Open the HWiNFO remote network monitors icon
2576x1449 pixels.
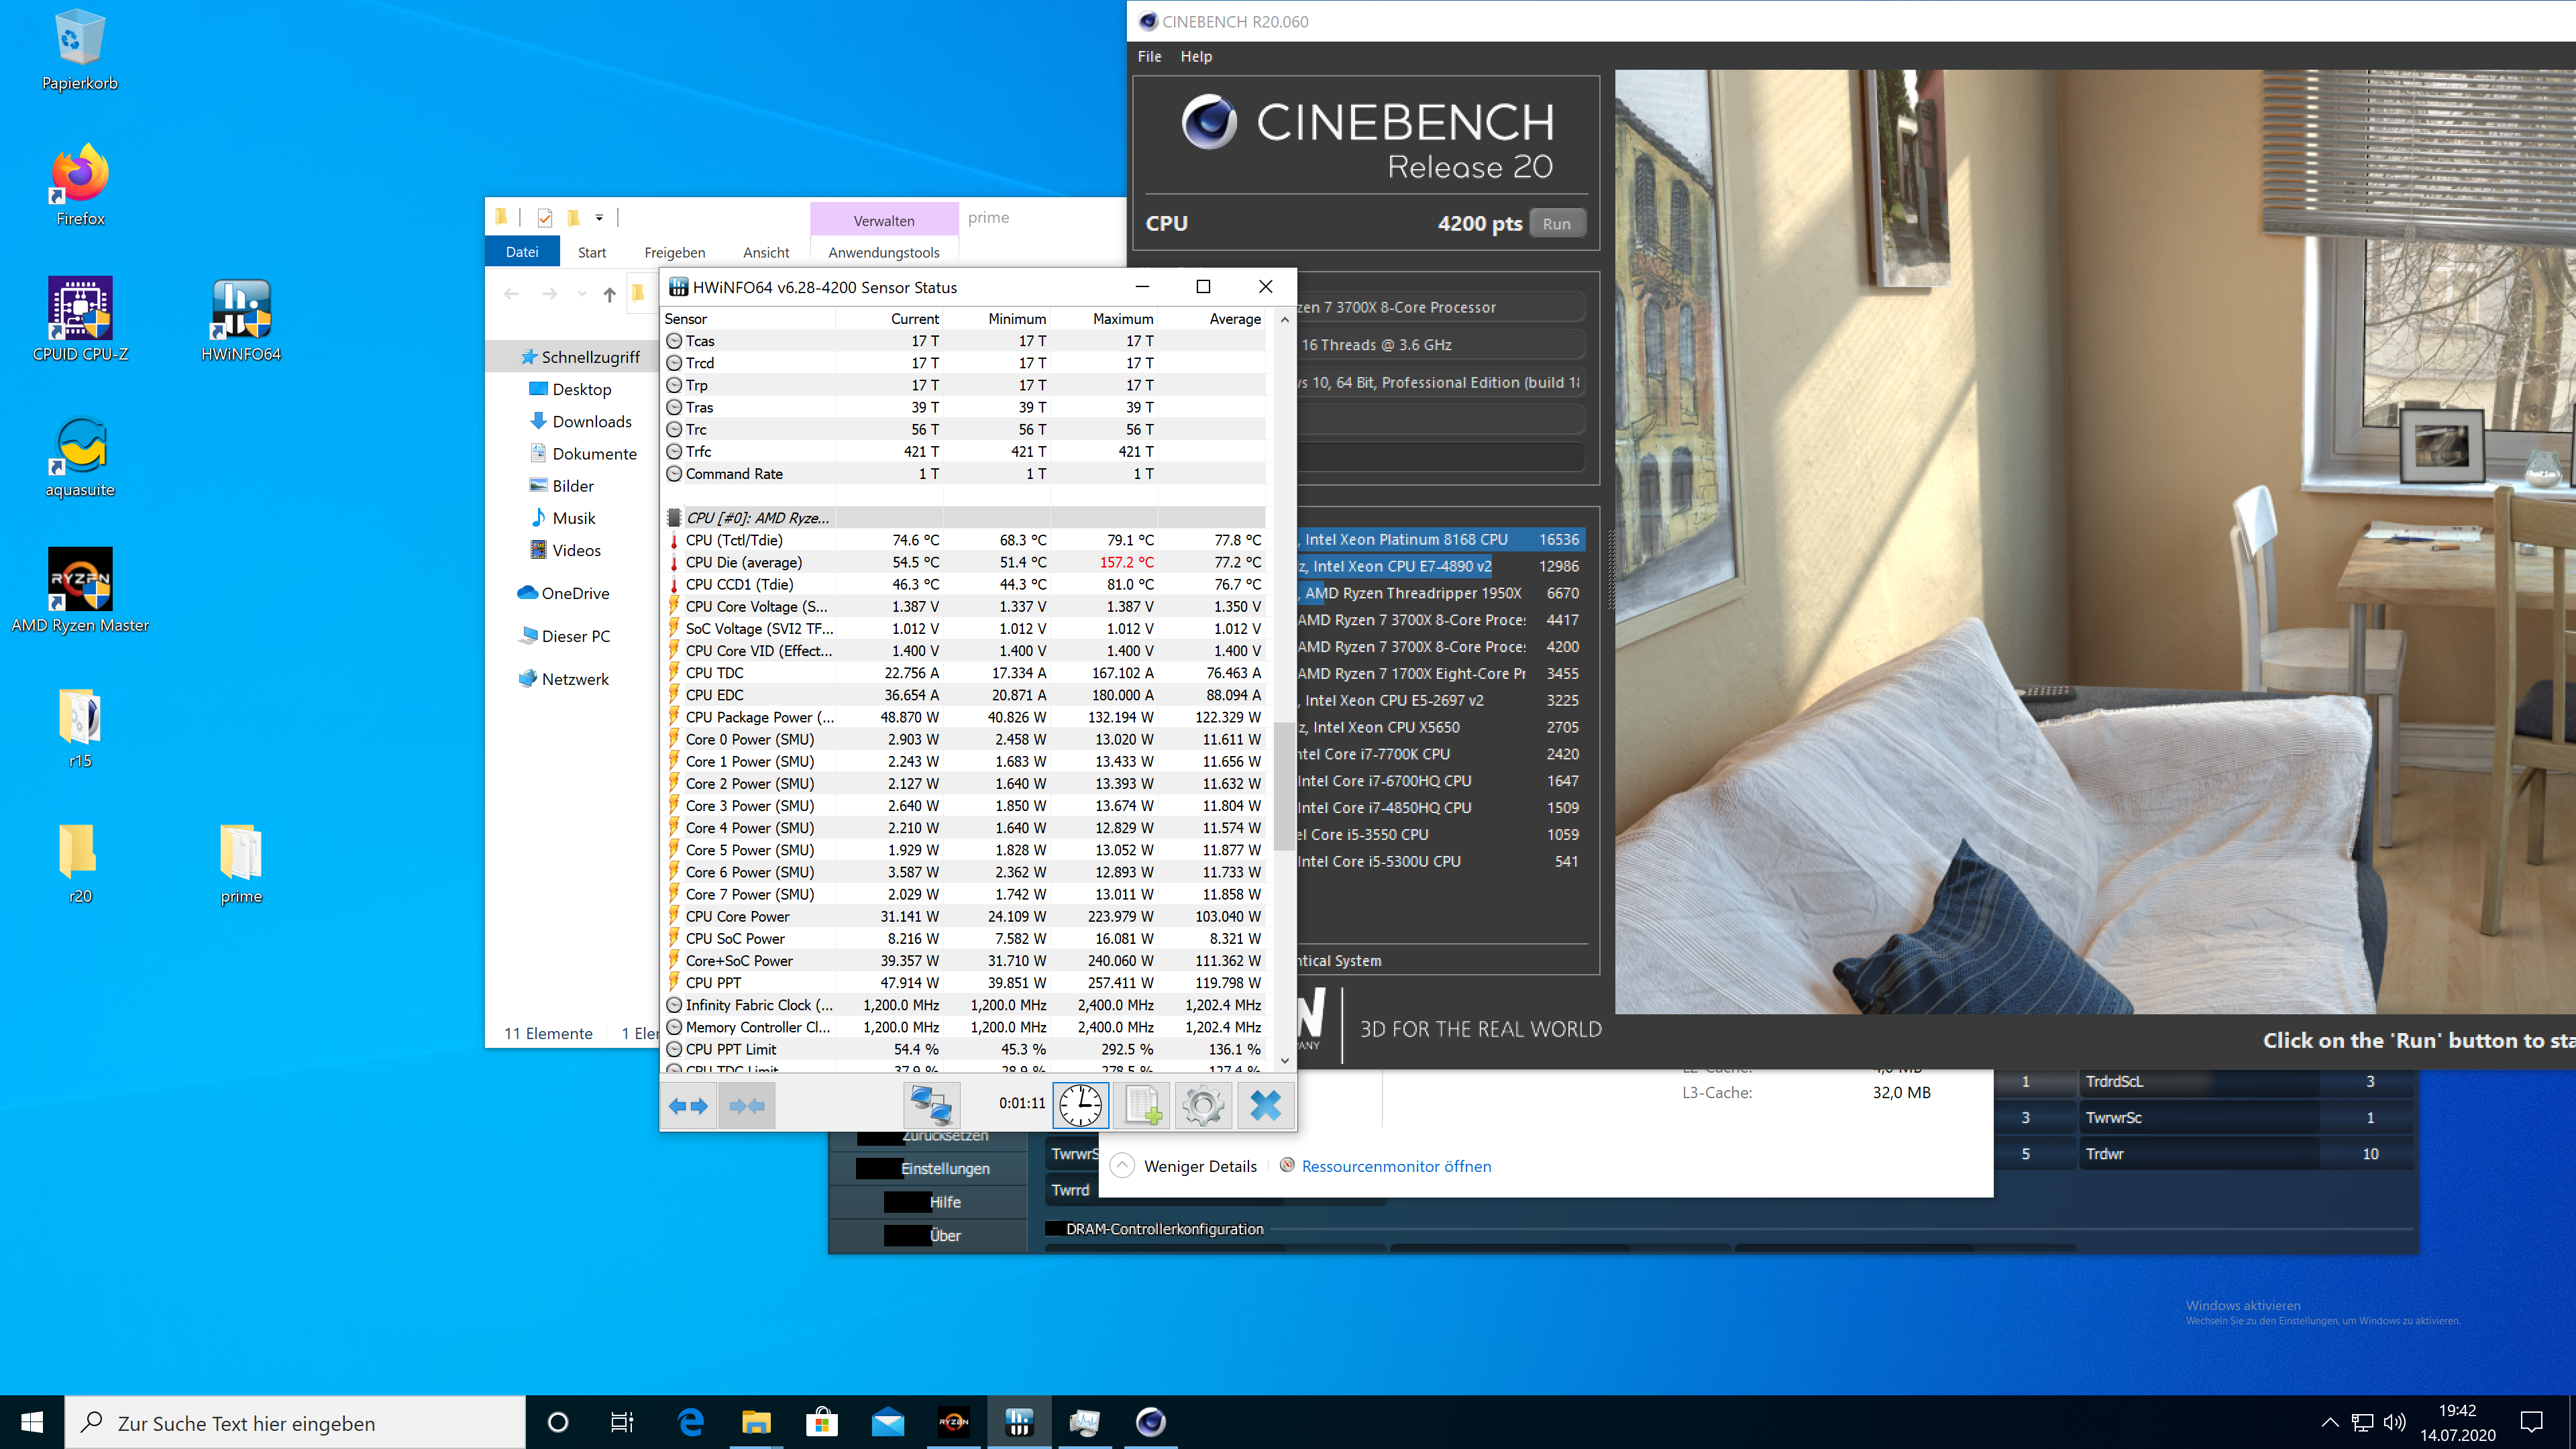pos(931,1105)
